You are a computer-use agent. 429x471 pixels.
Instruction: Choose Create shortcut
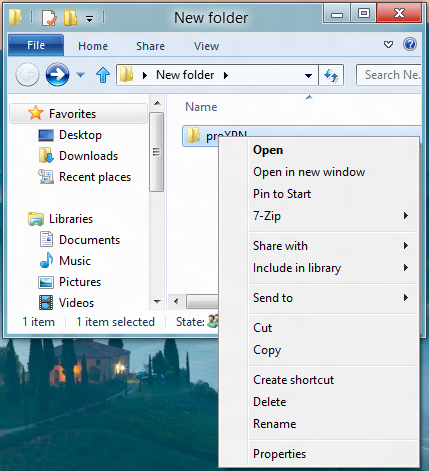[293, 380]
